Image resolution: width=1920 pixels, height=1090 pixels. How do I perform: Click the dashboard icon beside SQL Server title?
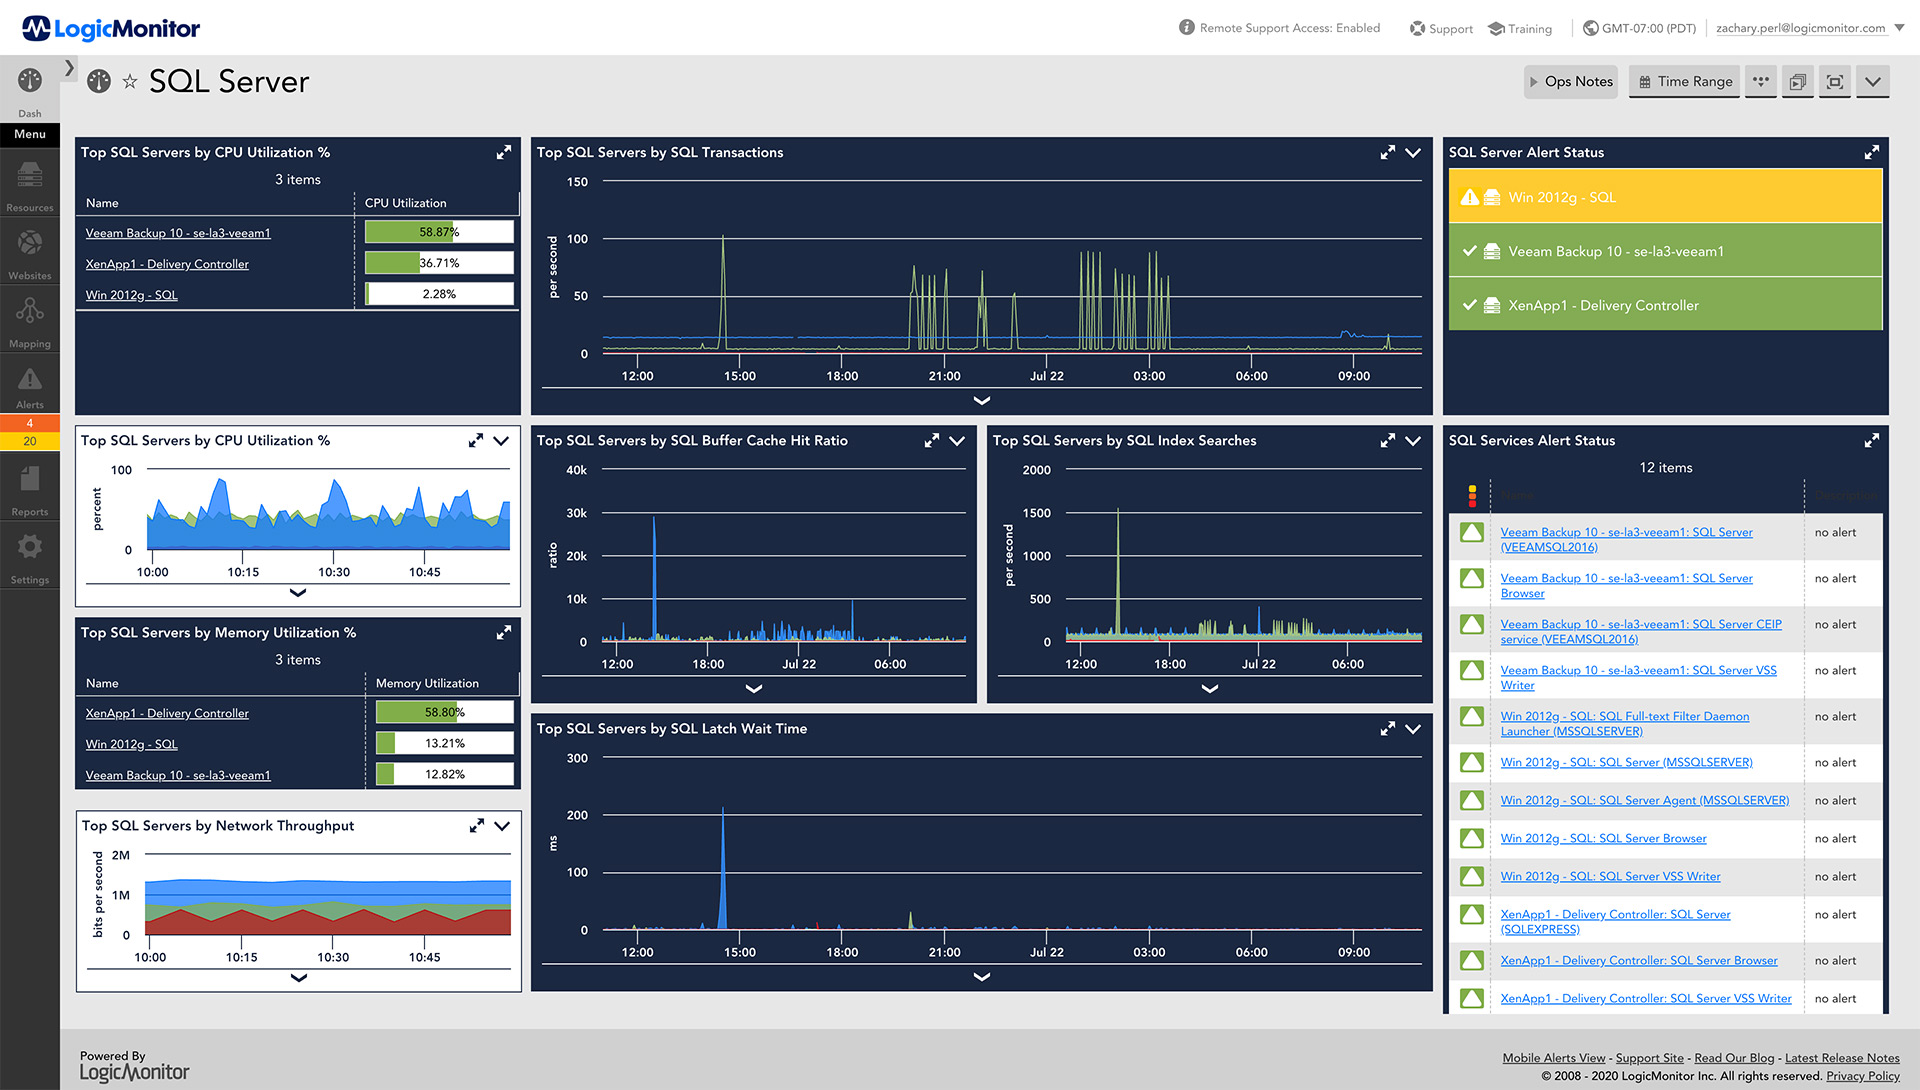coord(99,81)
